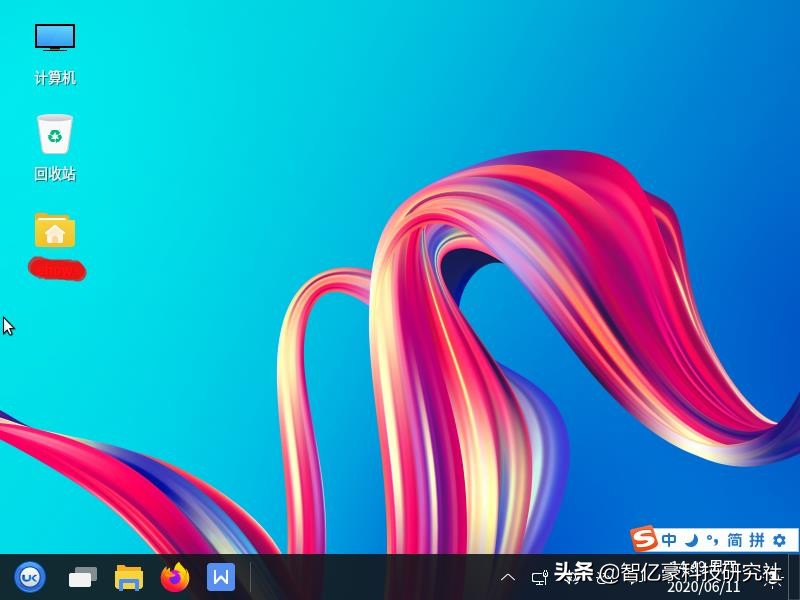Viewport: 800px width, 600px height.
Task: Open Sogou input settings gear
Action: (x=779, y=540)
